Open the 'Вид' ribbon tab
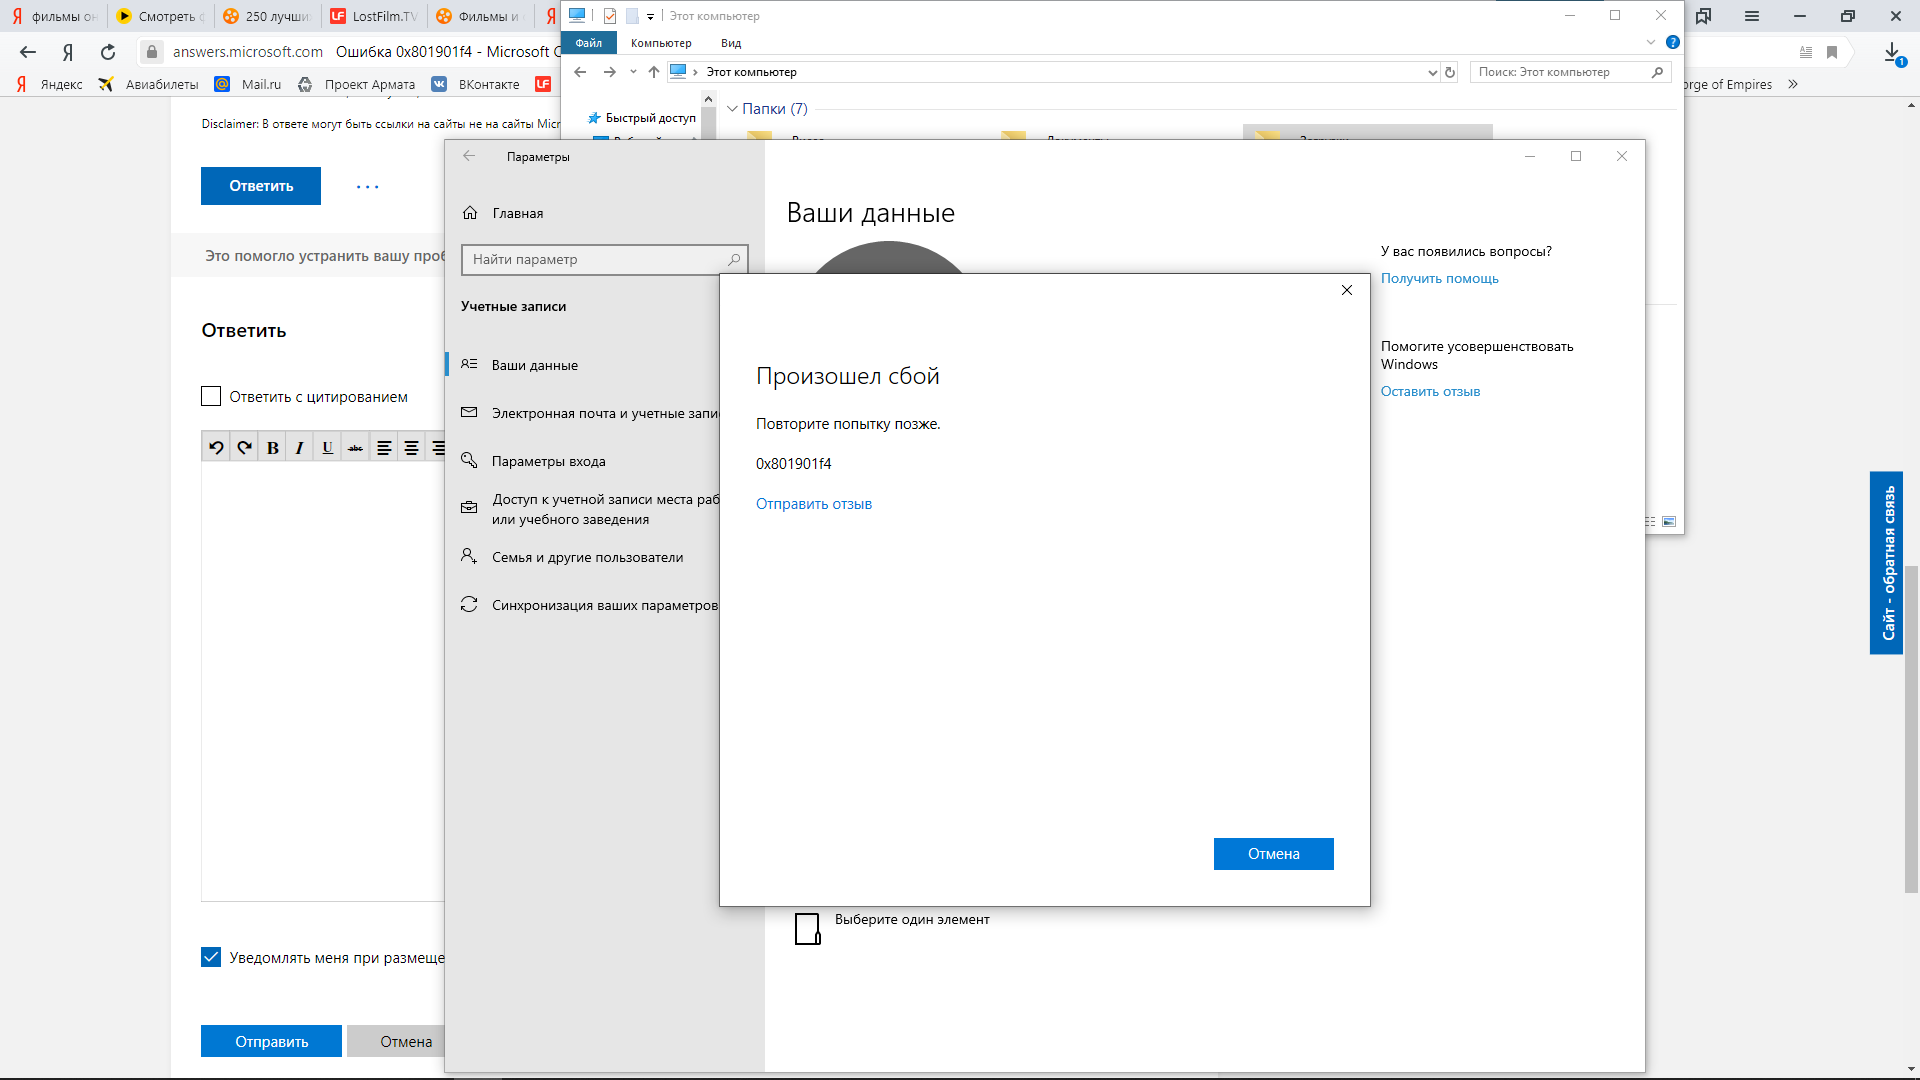Viewport: 1920px width, 1080px height. coord(731,43)
